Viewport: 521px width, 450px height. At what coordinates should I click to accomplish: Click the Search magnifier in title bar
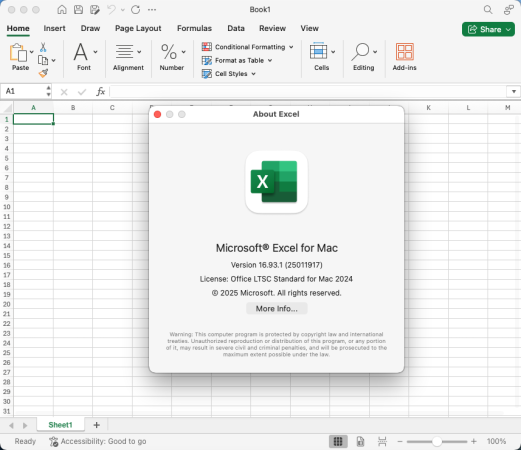[488, 9]
